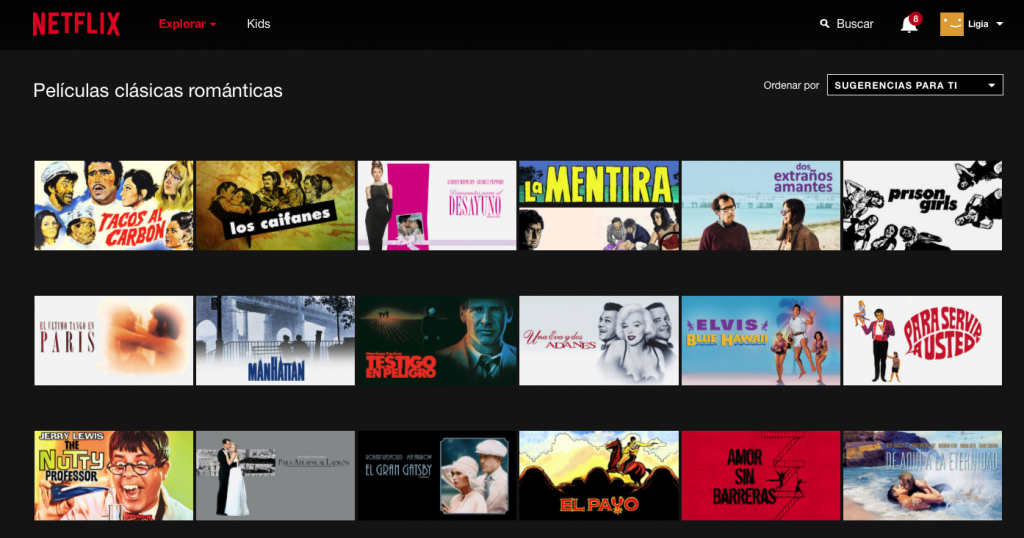
Task: Open the Los Caifanes movie
Action: coord(276,206)
